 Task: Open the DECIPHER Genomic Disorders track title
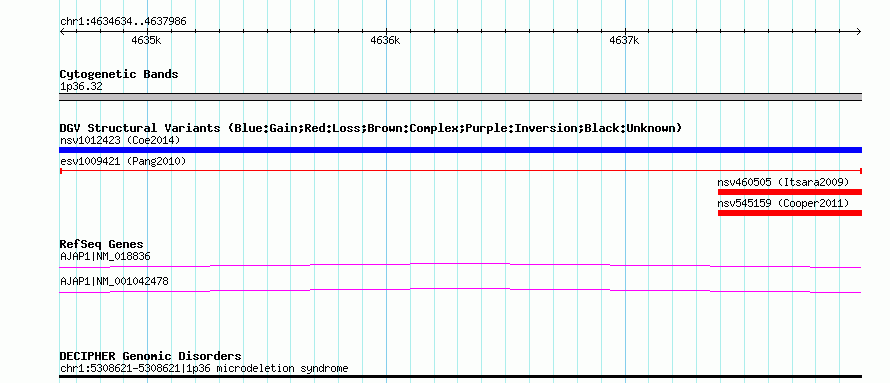pyautogui.click(x=150, y=356)
